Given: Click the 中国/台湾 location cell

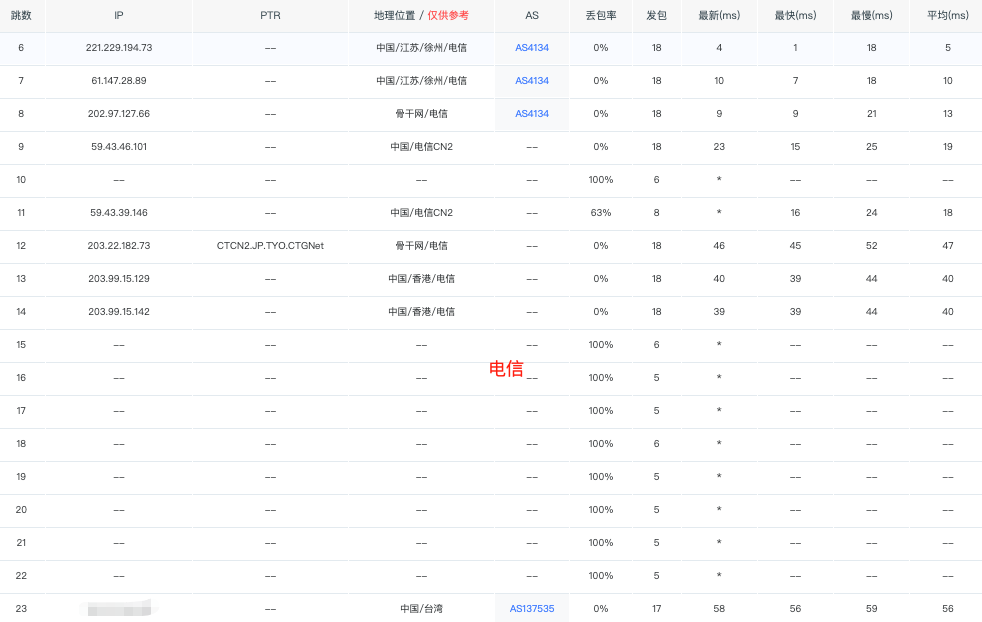Looking at the screenshot, I should click(421, 608).
